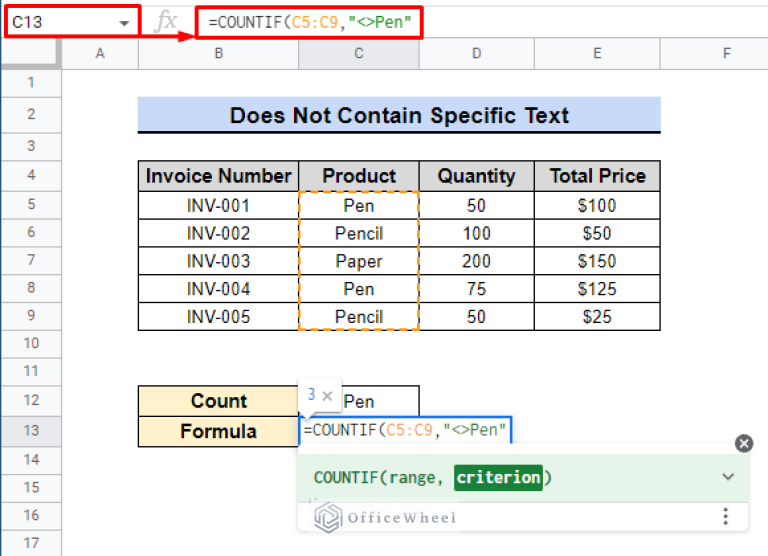768x556 pixels.
Task: Click the Name box showing C13
Action: coord(60,22)
